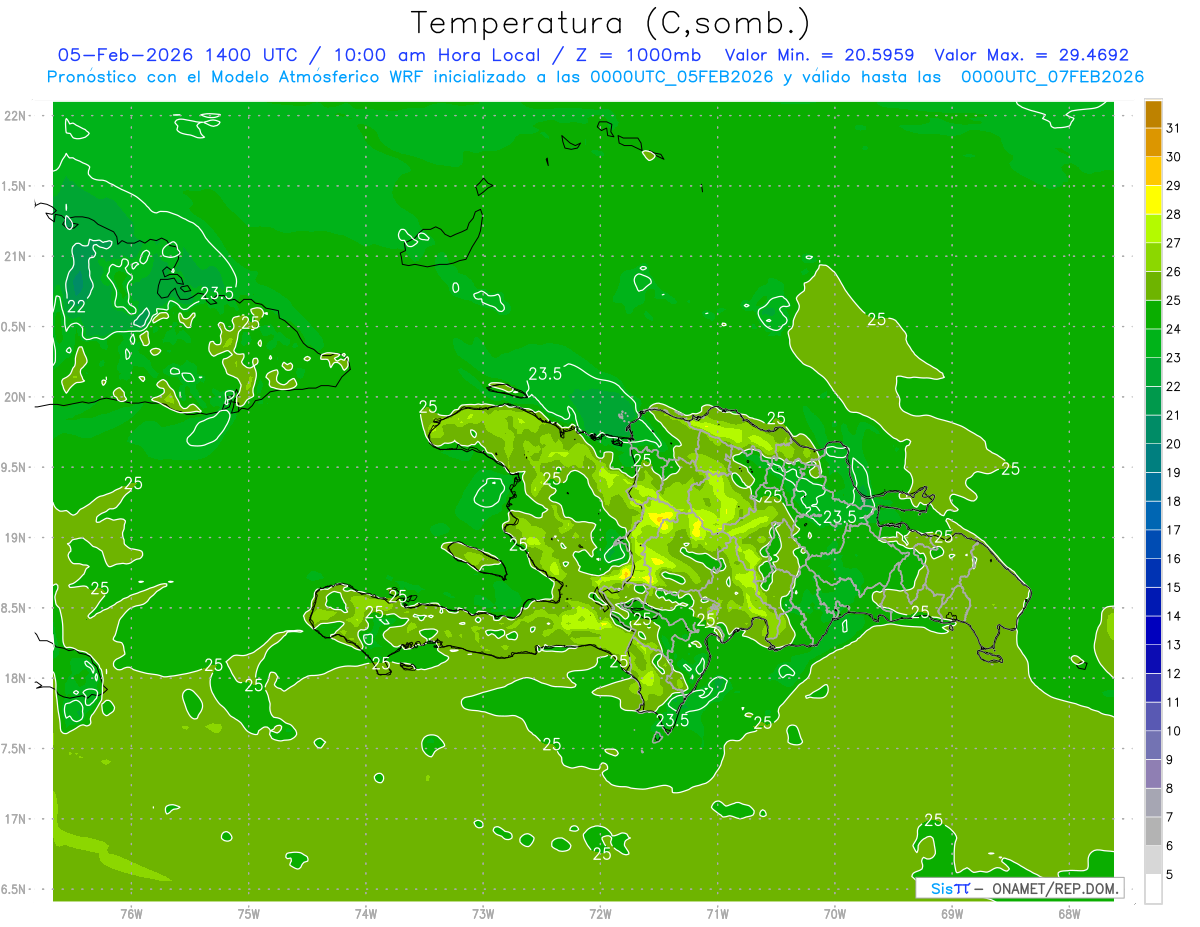
Task: Pick the color bar swatch between 29 and 30
Action: click(x=1153, y=170)
